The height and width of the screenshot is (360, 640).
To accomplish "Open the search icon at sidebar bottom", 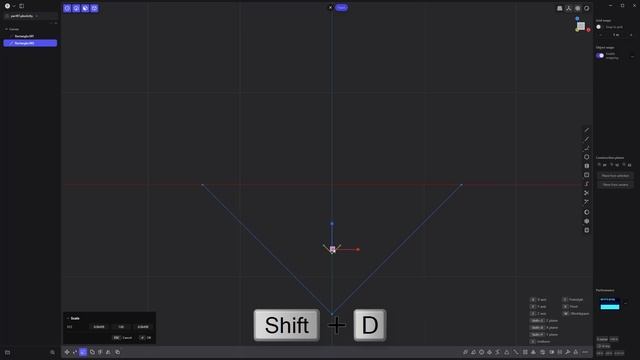I will click(x=52, y=352).
